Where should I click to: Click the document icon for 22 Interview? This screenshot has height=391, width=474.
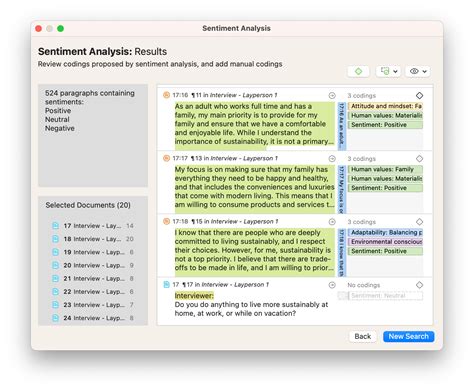[56, 292]
